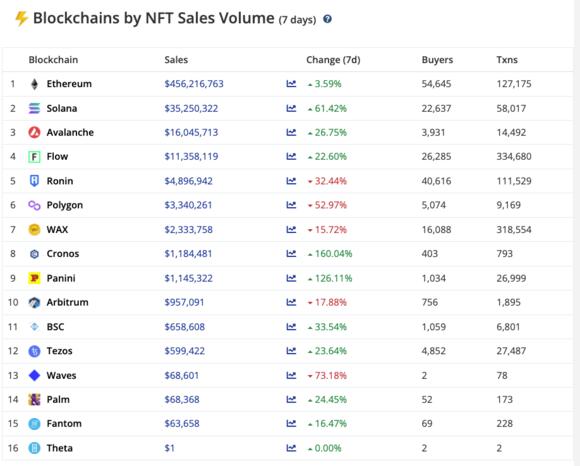Open the Cronos sales chart icon
The width and height of the screenshot is (580, 466).
pyautogui.click(x=291, y=254)
